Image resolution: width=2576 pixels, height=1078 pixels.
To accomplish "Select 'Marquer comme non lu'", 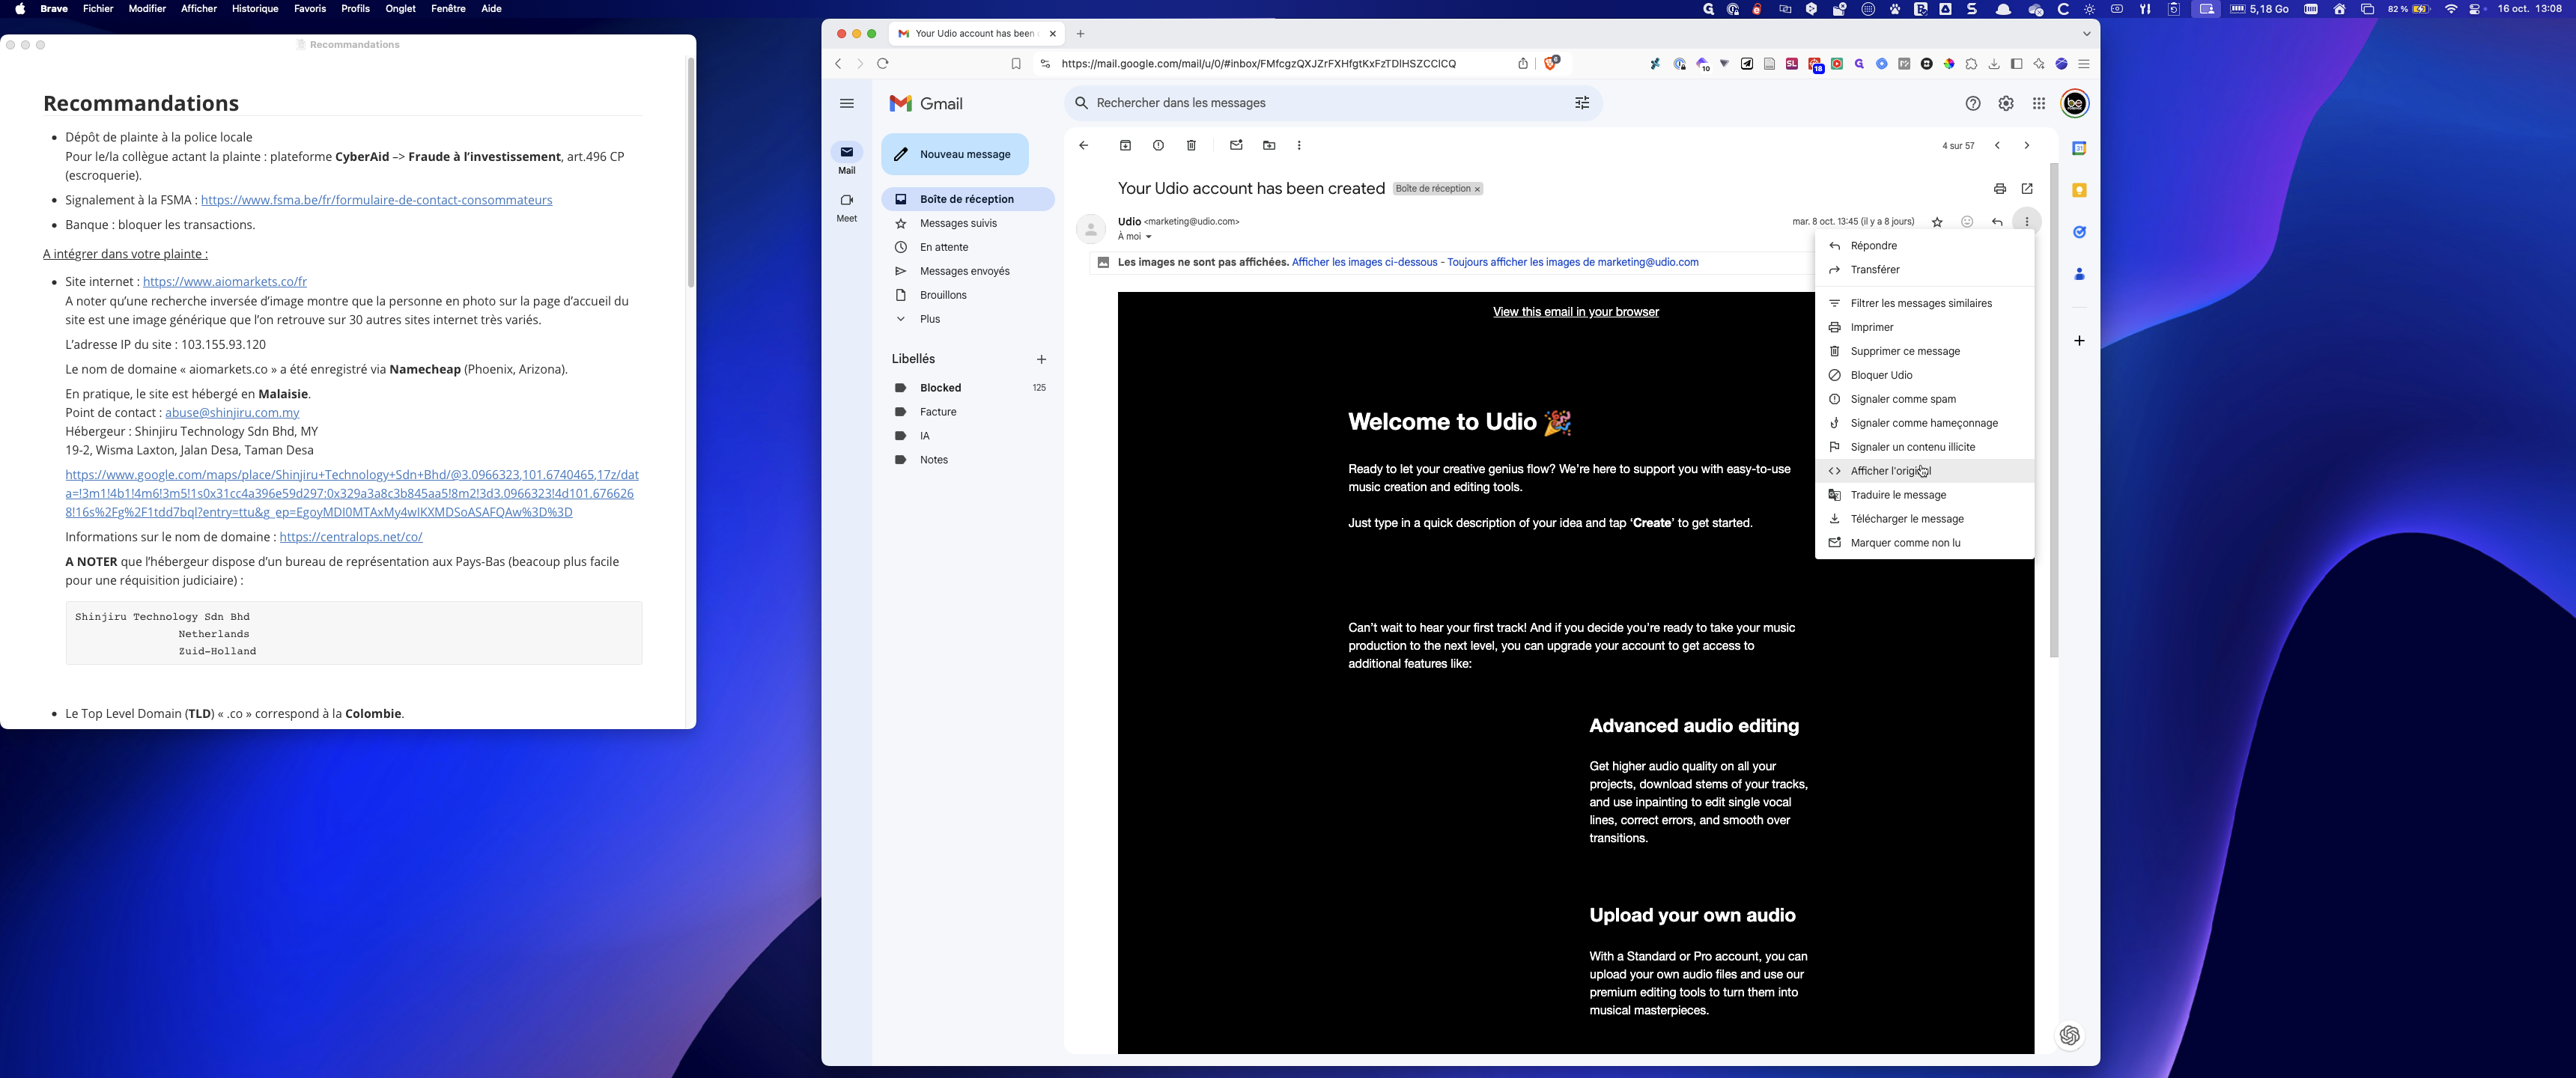I will pyautogui.click(x=1924, y=543).
